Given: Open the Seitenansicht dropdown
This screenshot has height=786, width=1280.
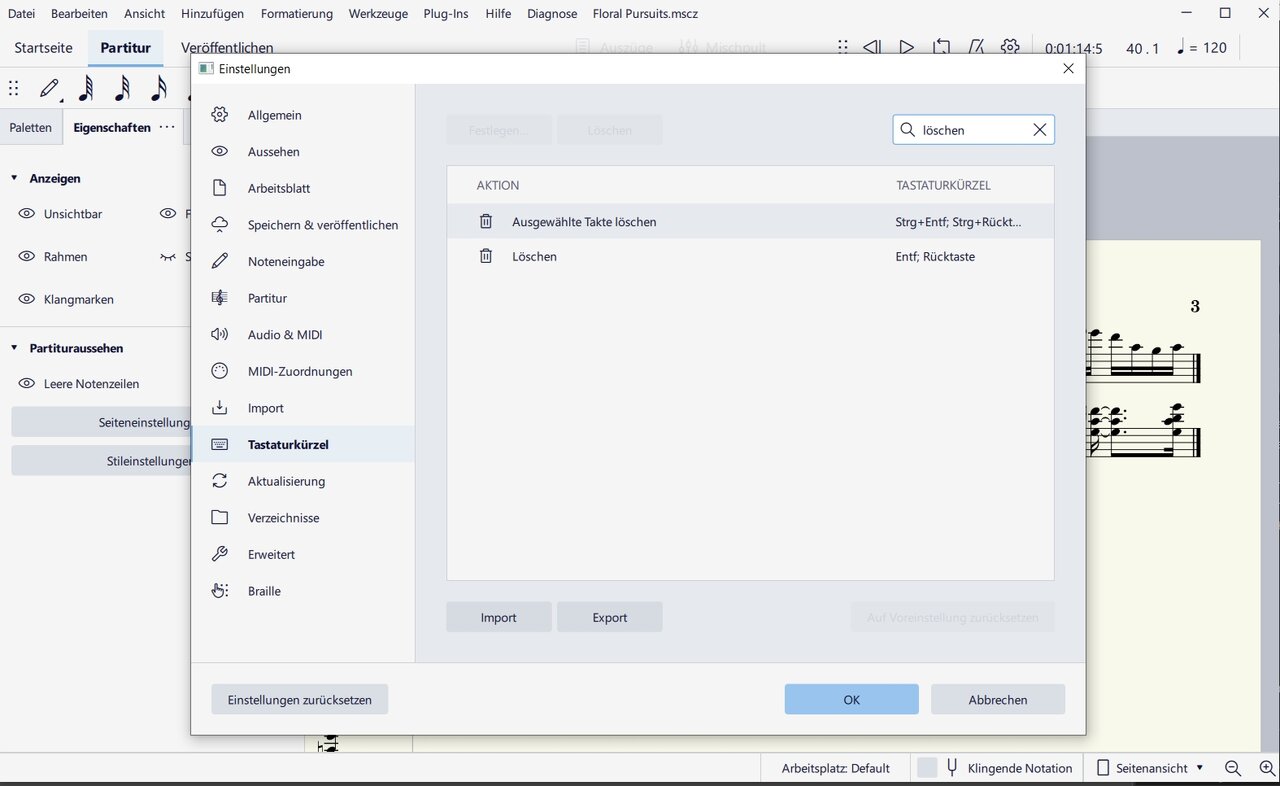Looking at the screenshot, I should coord(1150,768).
